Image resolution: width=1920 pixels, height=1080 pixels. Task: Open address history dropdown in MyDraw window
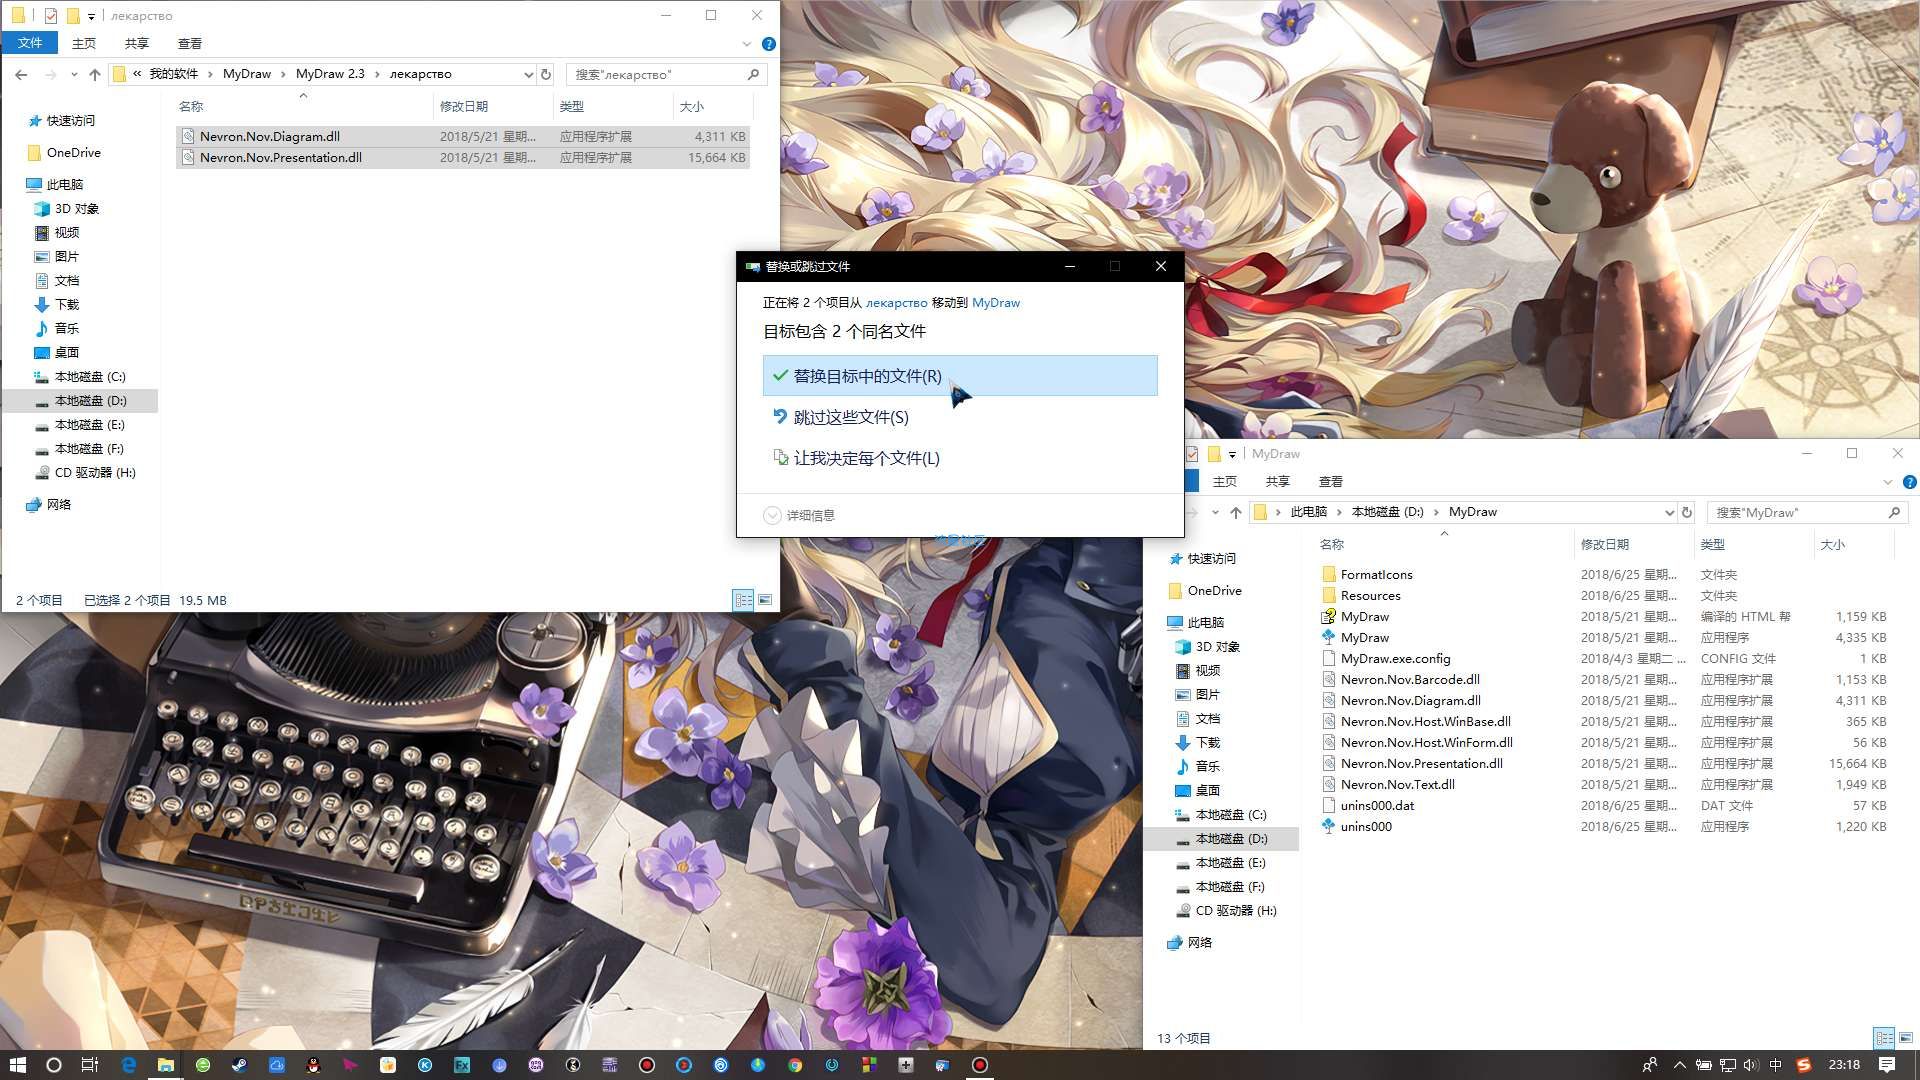tap(1669, 512)
